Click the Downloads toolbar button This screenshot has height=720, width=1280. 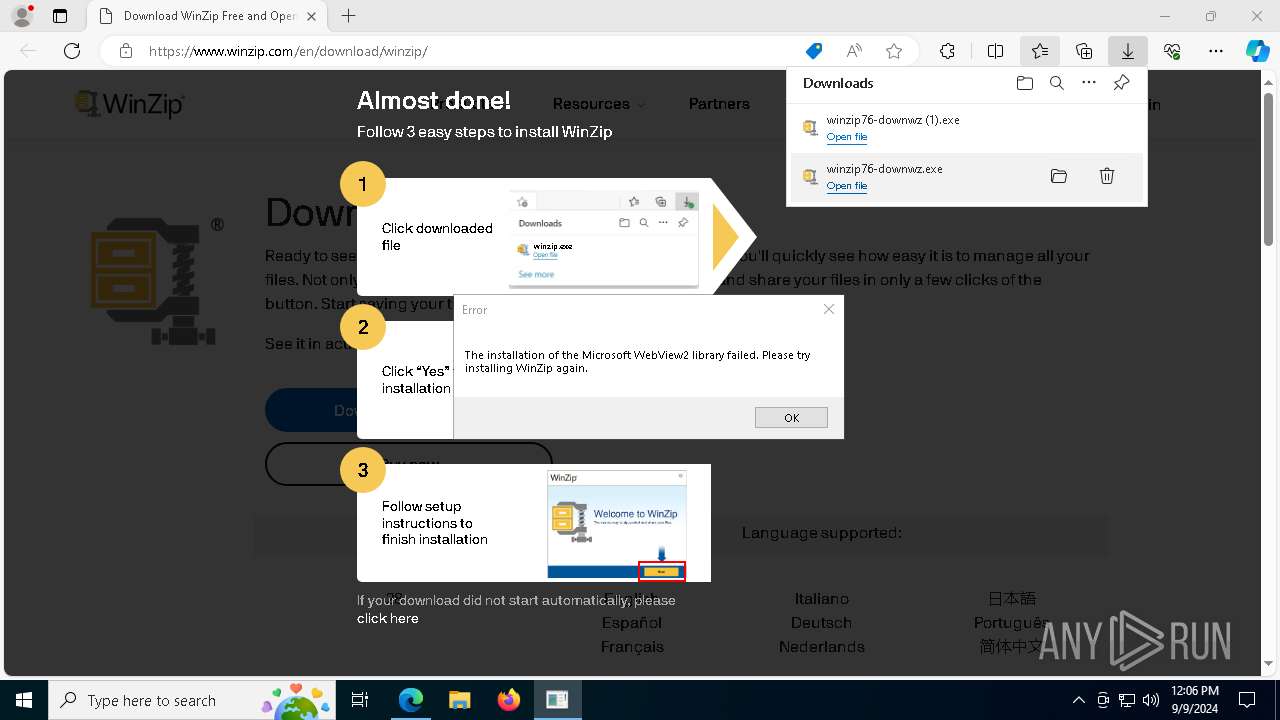pyautogui.click(x=1127, y=51)
